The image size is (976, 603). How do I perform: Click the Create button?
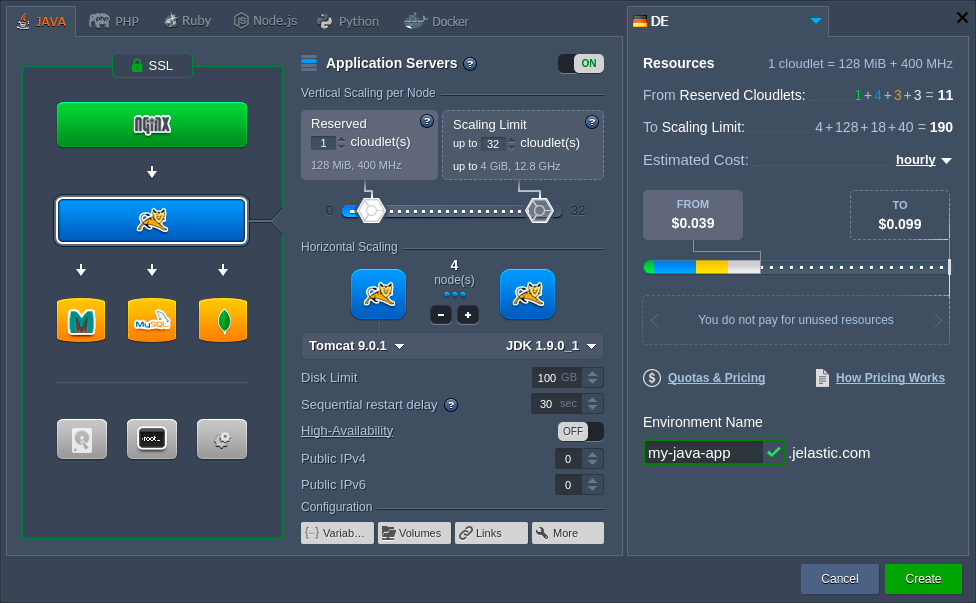click(922, 578)
